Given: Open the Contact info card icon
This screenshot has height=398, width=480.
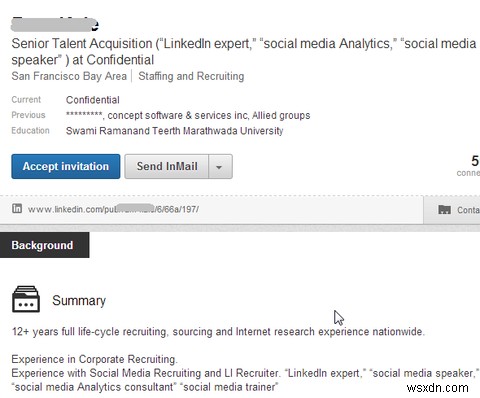Looking at the screenshot, I should click(x=444, y=209).
